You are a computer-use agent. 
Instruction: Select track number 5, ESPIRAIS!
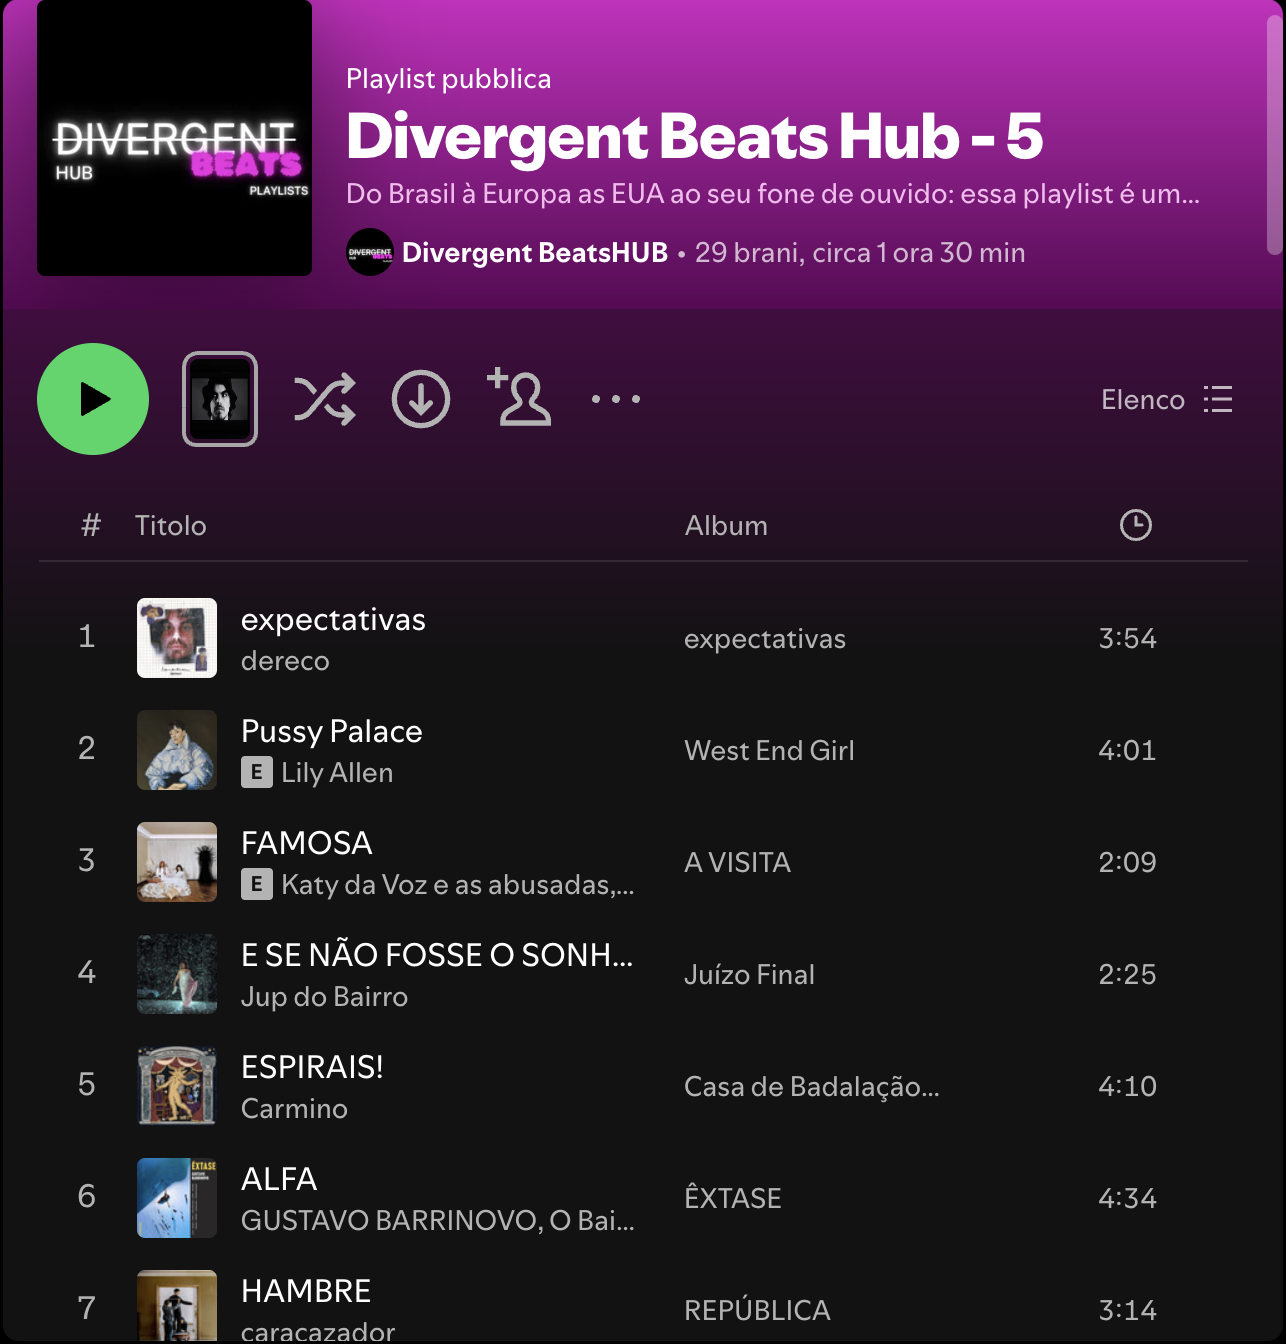[311, 1067]
